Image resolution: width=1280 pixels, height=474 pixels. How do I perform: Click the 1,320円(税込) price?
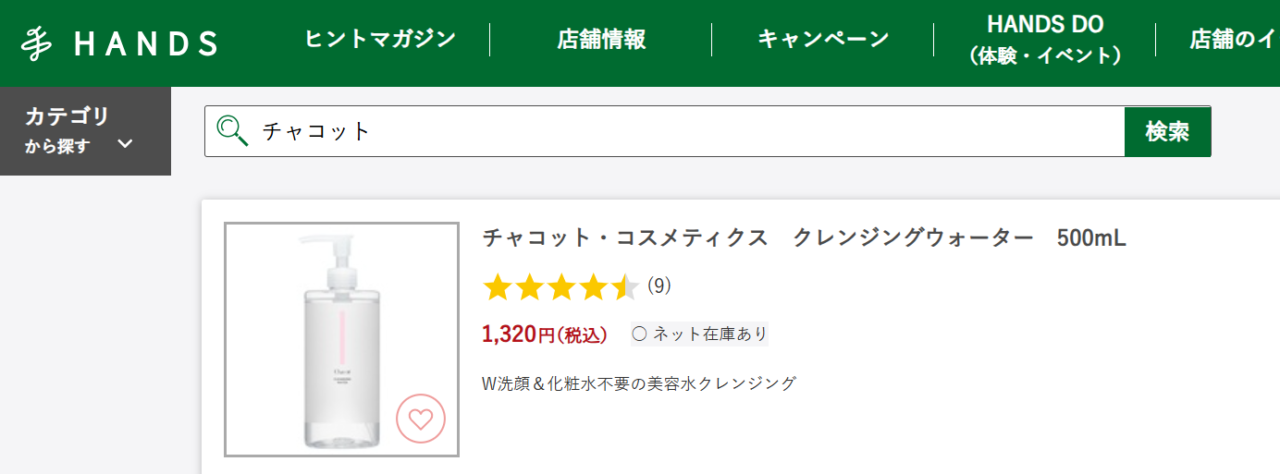[544, 334]
